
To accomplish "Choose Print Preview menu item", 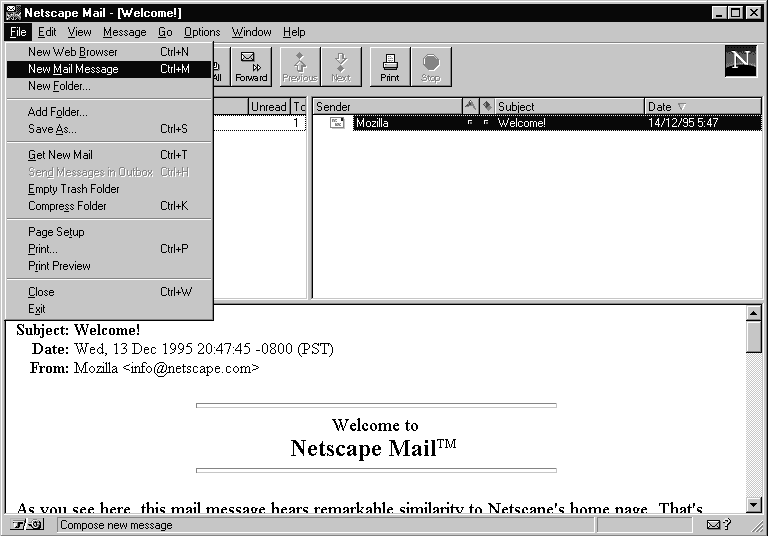I will [109, 266].
